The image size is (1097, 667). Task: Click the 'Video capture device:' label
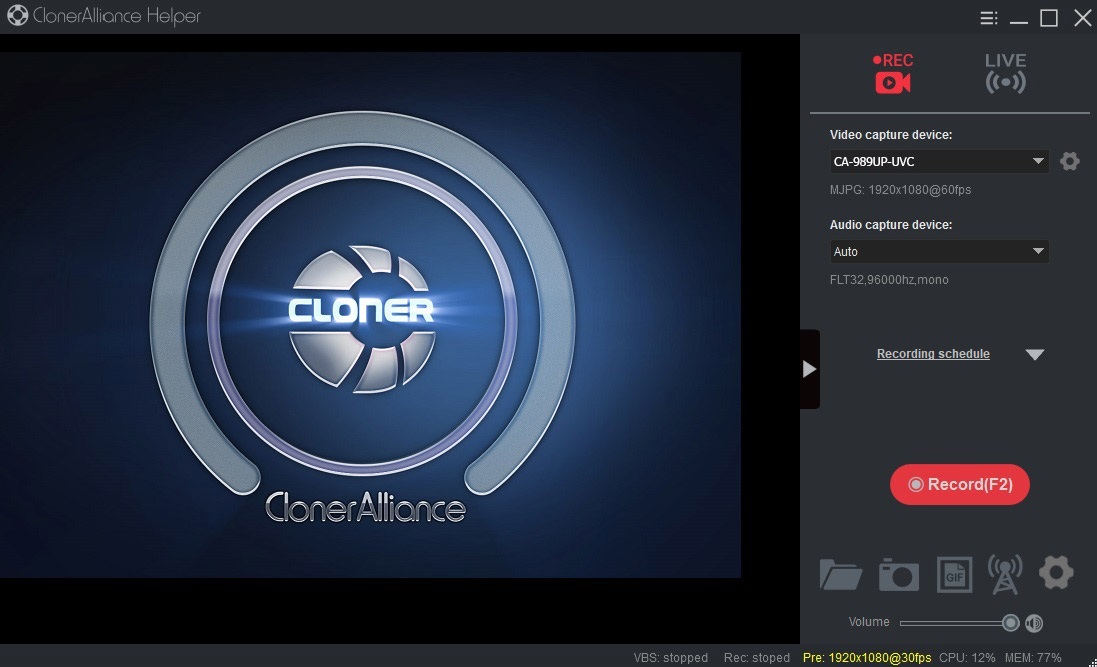pos(891,135)
